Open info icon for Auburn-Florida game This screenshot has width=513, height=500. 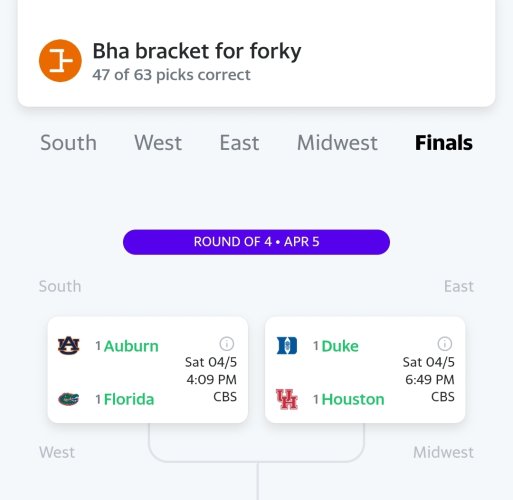pyautogui.click(x=227, y=344)
